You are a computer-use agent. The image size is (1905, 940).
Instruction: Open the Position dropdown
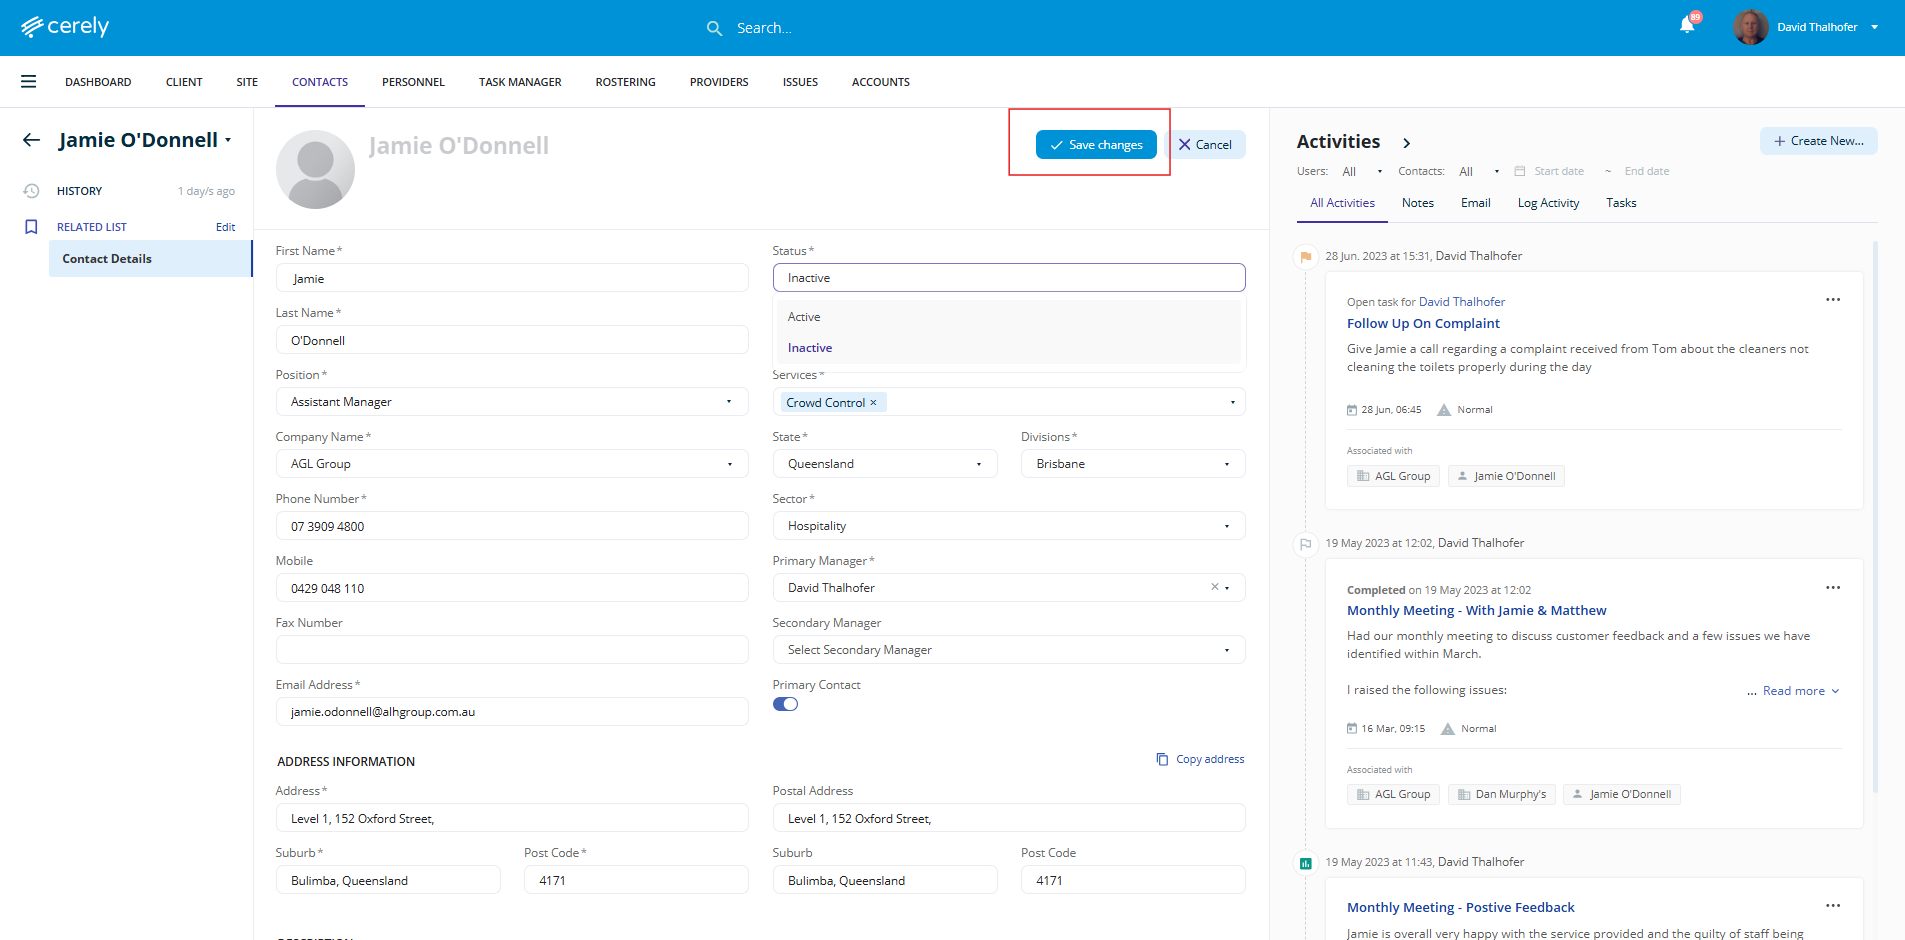pos(511,402)
